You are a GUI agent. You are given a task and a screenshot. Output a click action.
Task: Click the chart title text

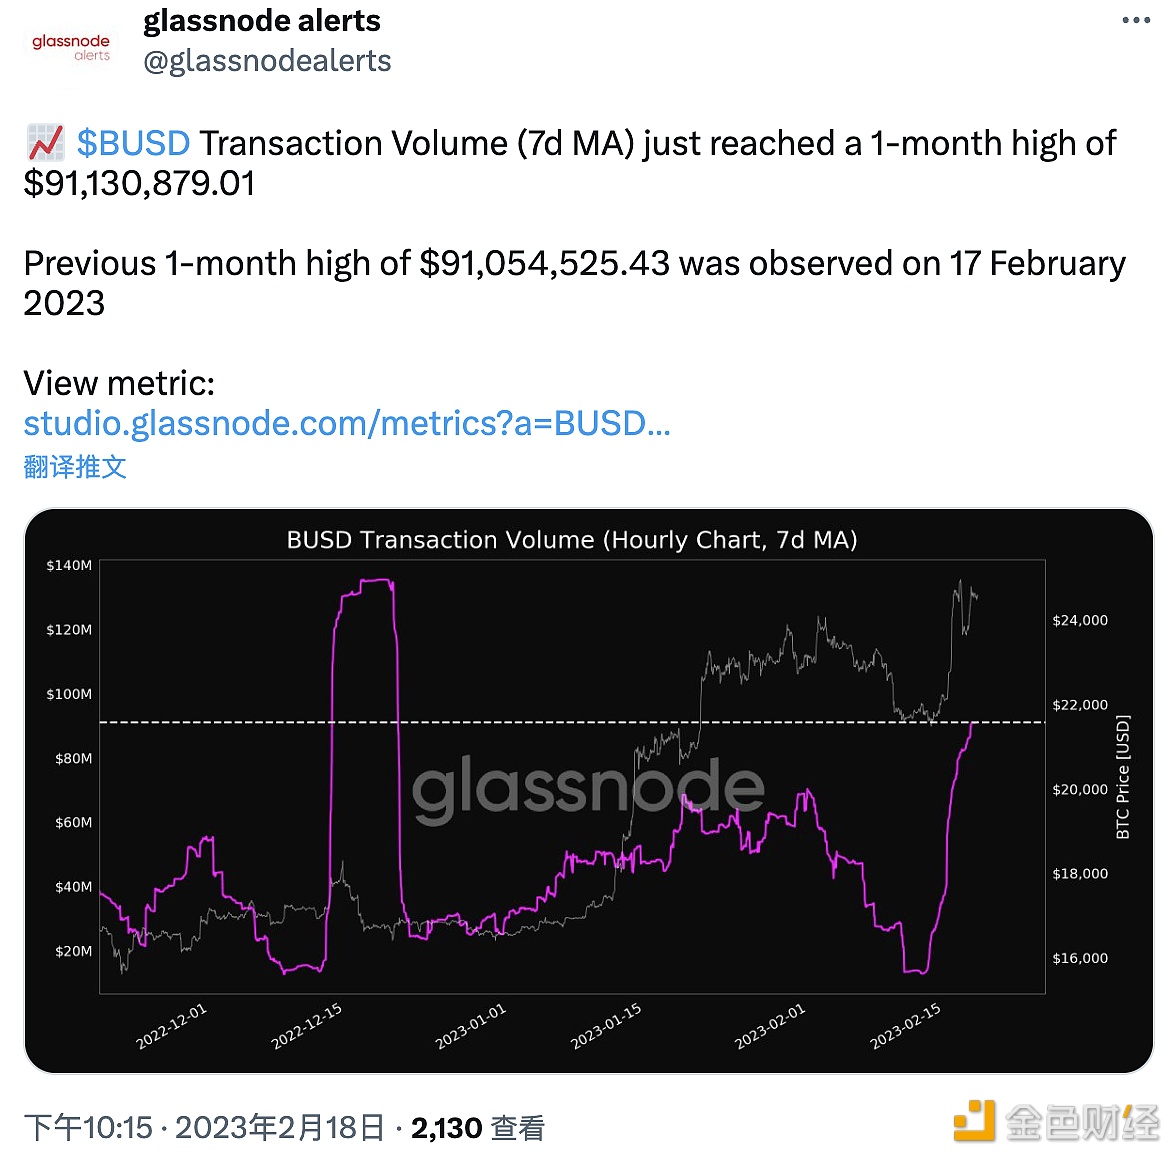(x=572, y=540)
